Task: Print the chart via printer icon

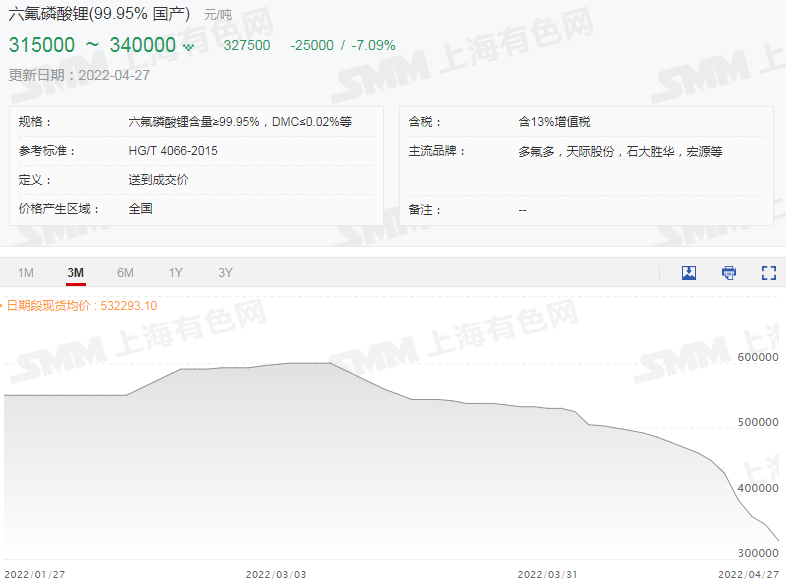Action: [729, 273]
